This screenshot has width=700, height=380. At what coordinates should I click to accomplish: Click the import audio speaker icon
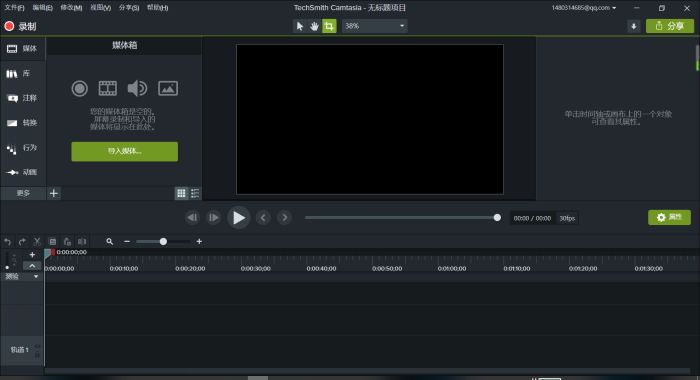[137, 88]
